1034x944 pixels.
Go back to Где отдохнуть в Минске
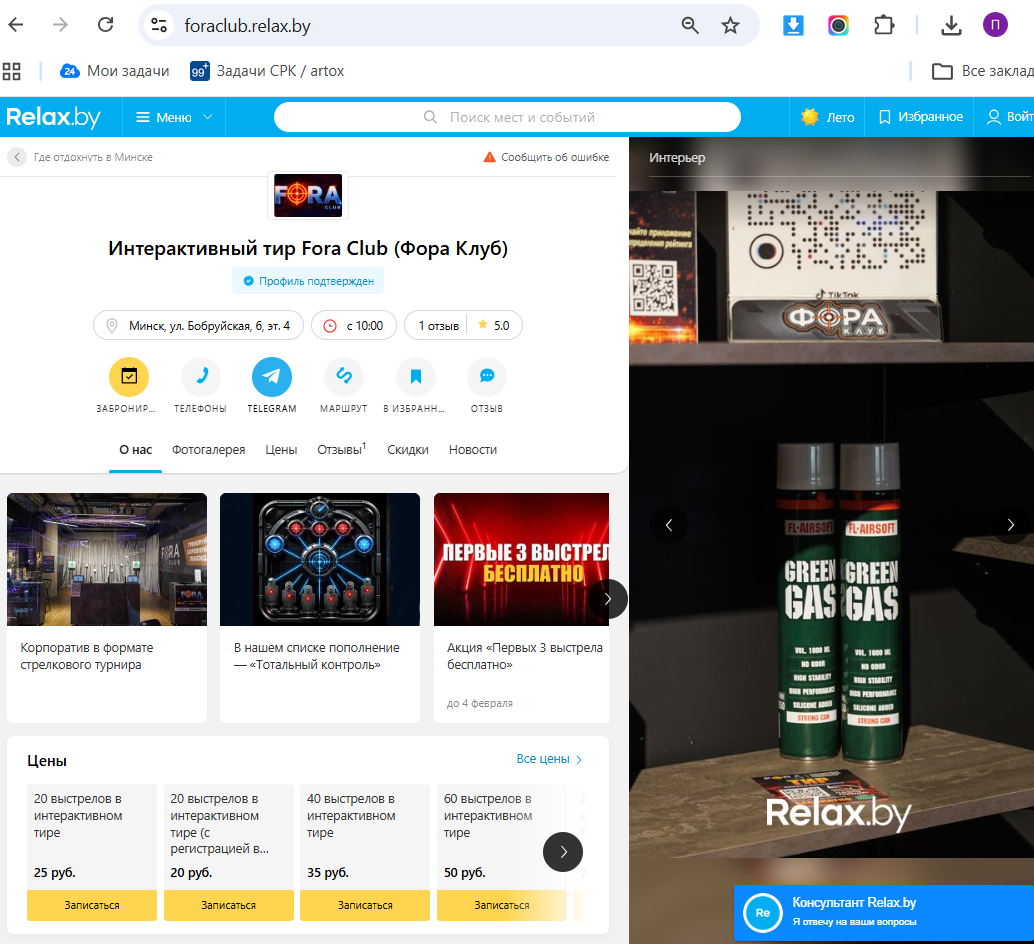click(80, 157)
